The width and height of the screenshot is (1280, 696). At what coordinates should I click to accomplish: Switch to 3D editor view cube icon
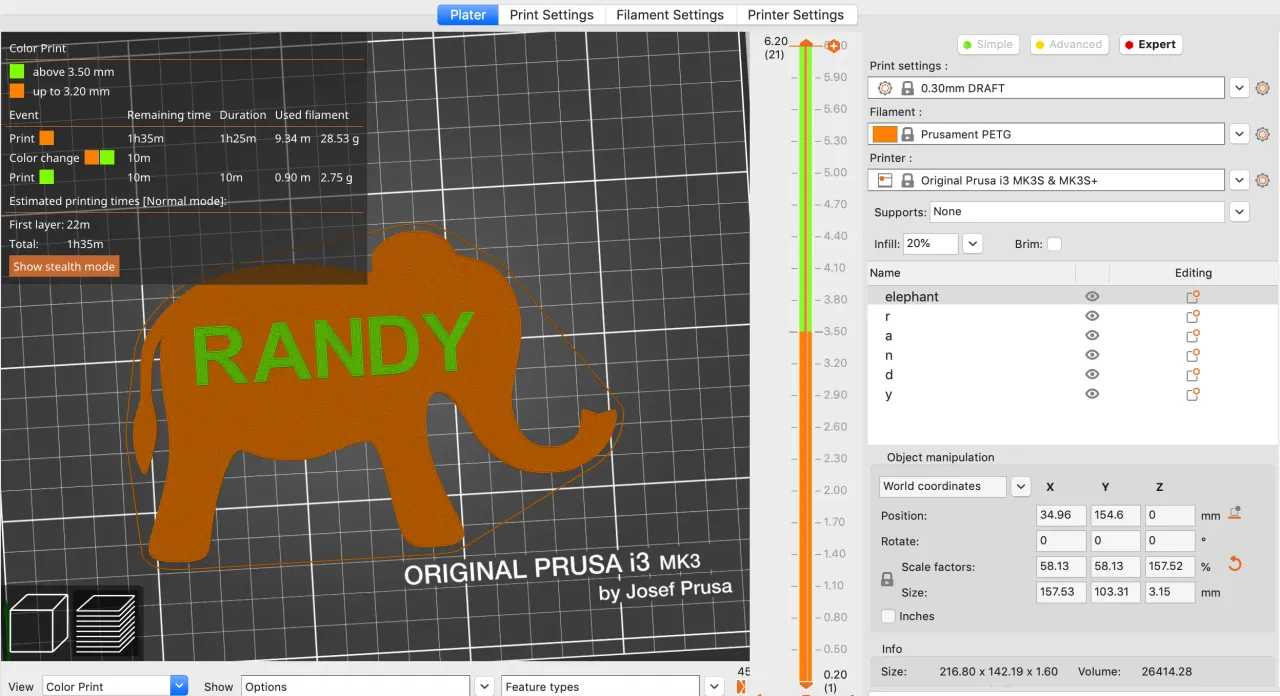pyautogui.click(x=38, y=622)
